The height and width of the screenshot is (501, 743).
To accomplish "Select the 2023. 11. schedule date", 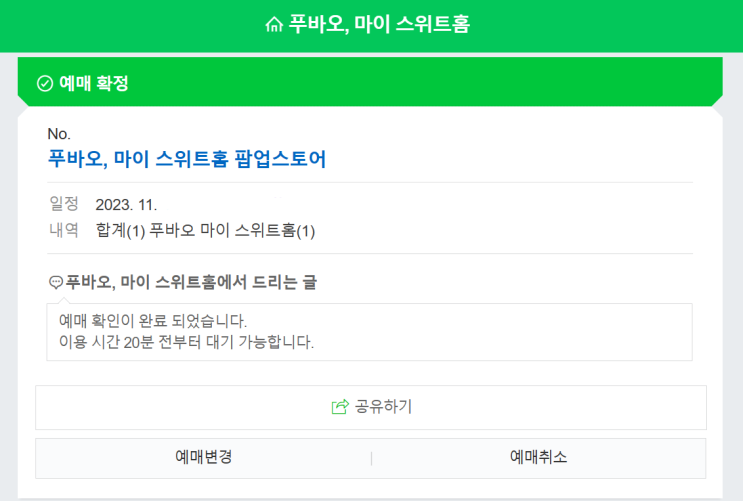I will [126, 205].
